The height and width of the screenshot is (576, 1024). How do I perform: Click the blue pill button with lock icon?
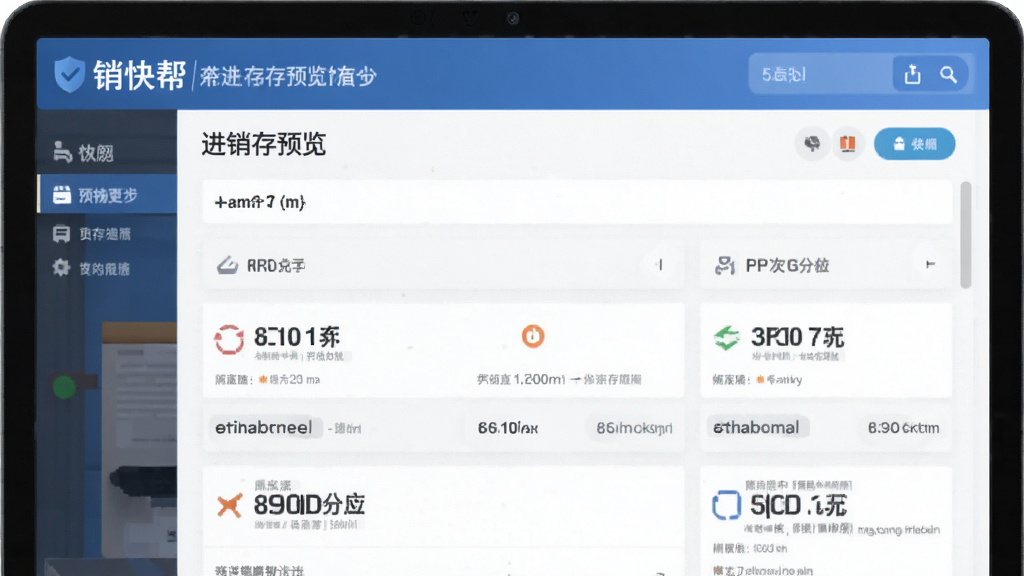click(914, 144)
